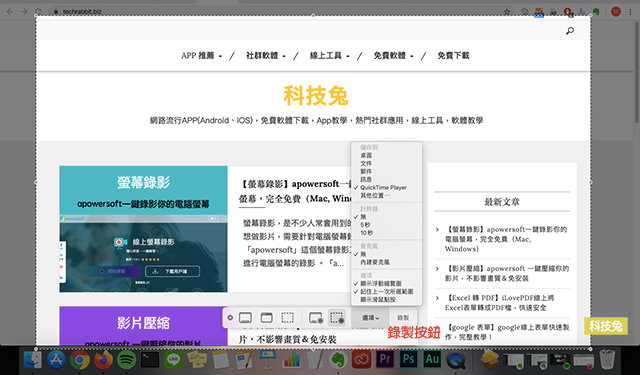This screenshot has width=640, height=375.
Task: Choose 桌面 as save location
Action: [366, 155]
